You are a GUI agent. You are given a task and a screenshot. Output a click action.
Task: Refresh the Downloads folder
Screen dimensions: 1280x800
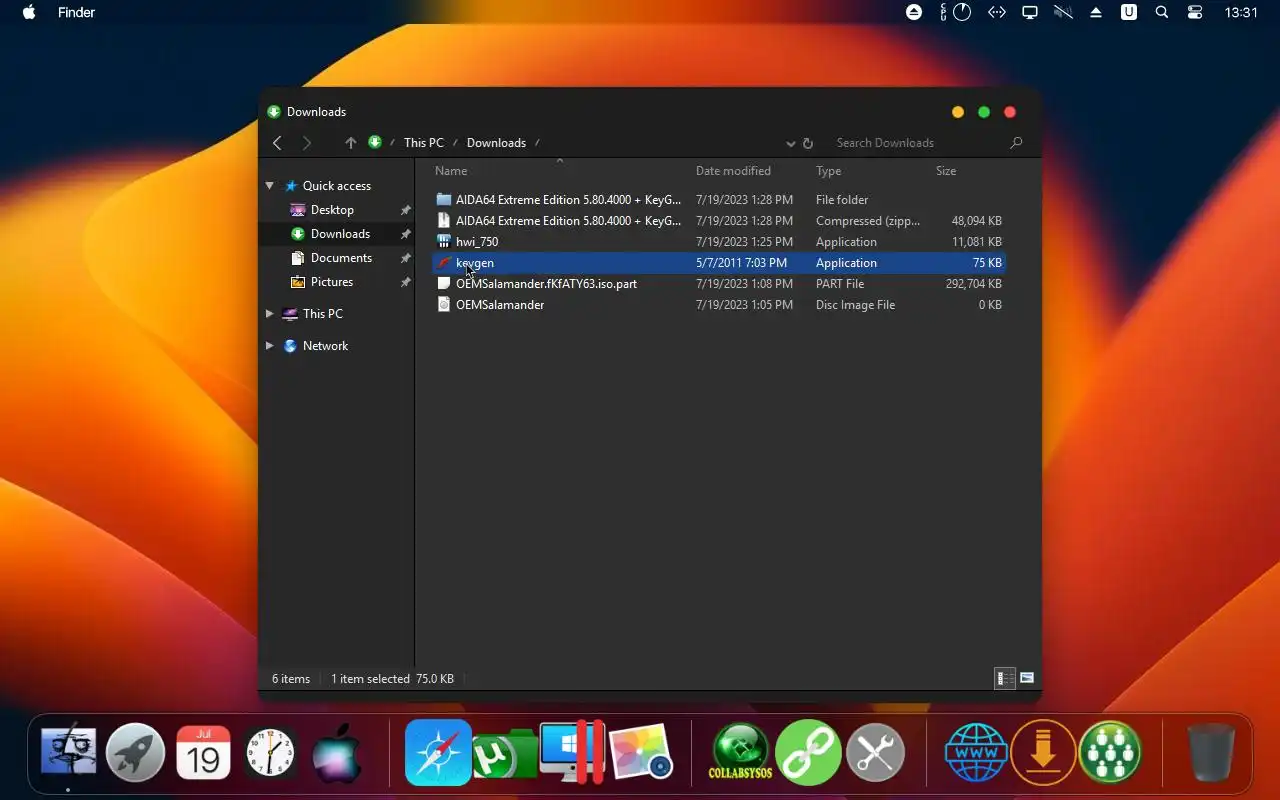click(808, 144)
